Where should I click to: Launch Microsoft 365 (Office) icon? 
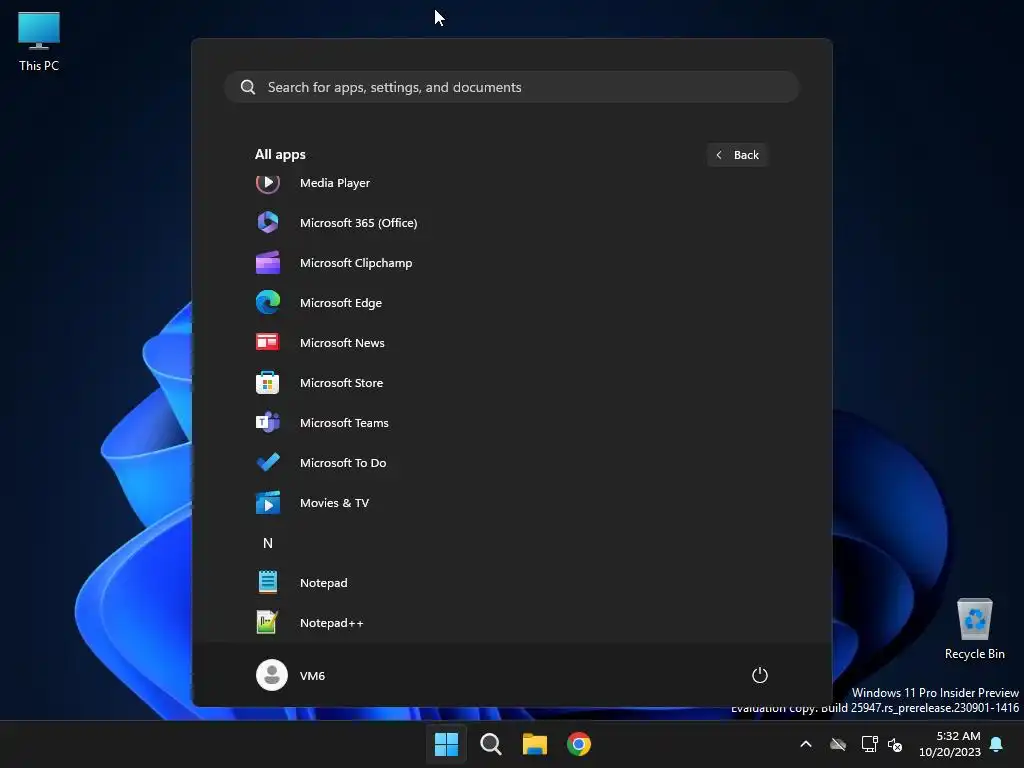(268, 223)
